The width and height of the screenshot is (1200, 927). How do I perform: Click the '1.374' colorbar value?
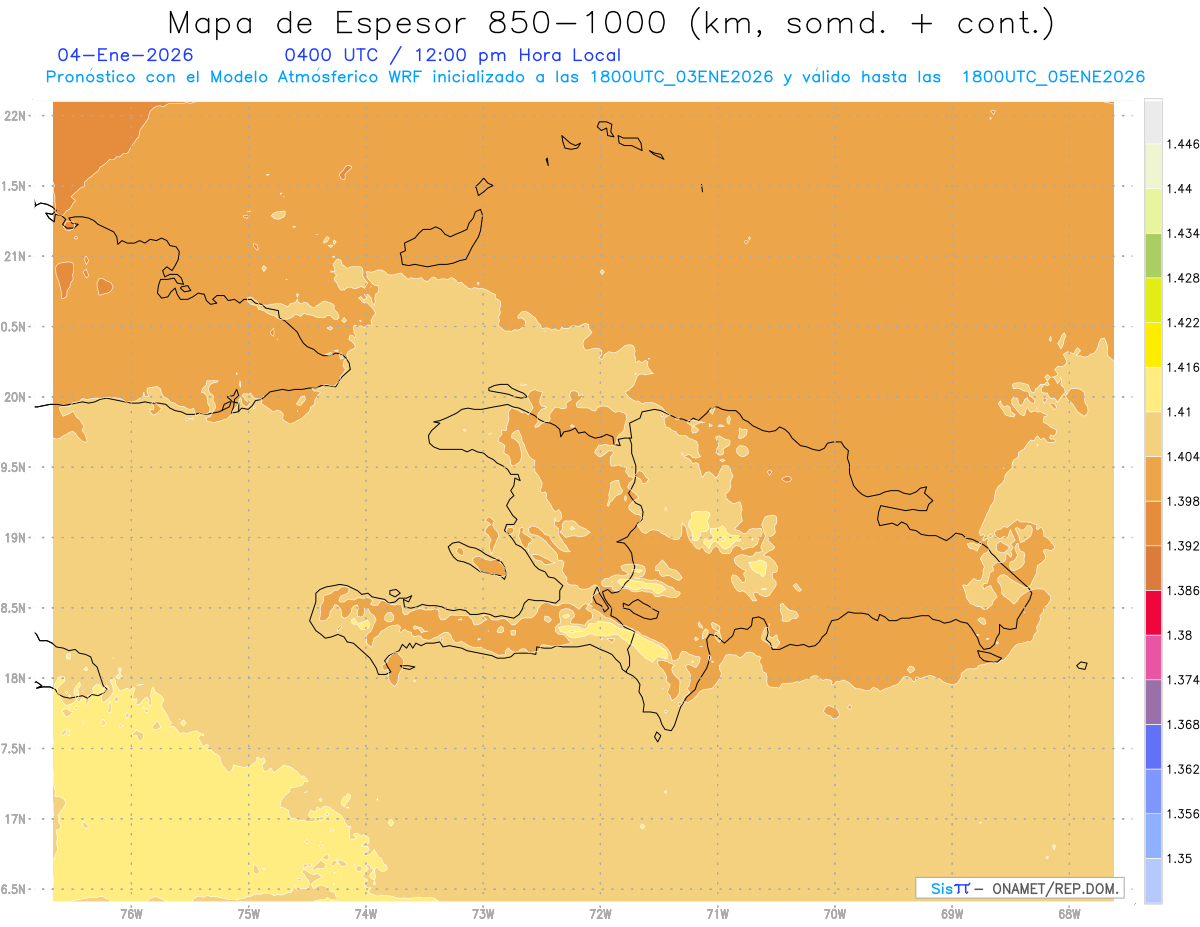pyautogui.click(x=1182, y=680)
